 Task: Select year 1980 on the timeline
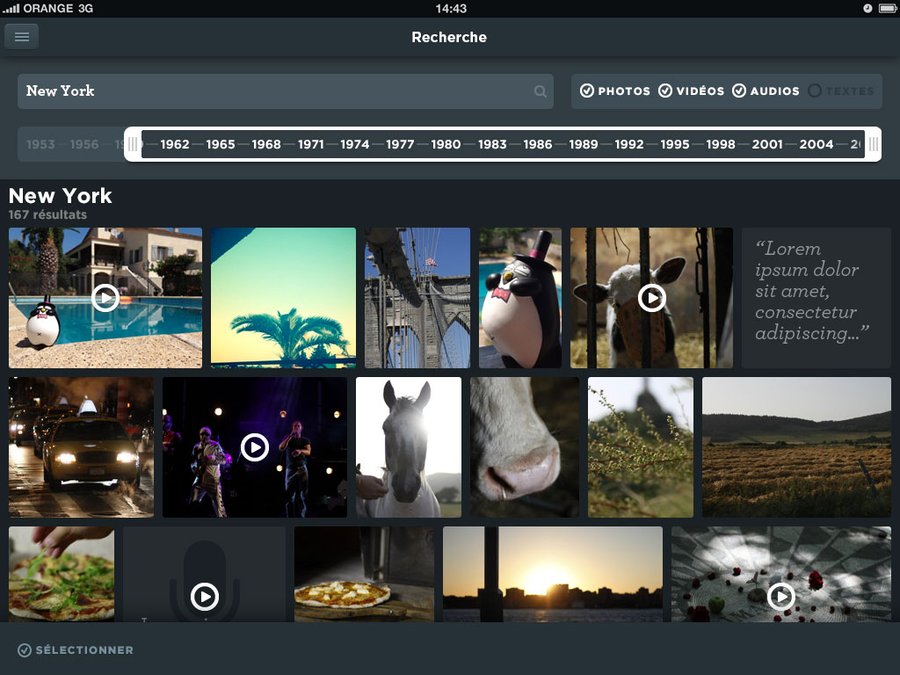coord(445,144)
